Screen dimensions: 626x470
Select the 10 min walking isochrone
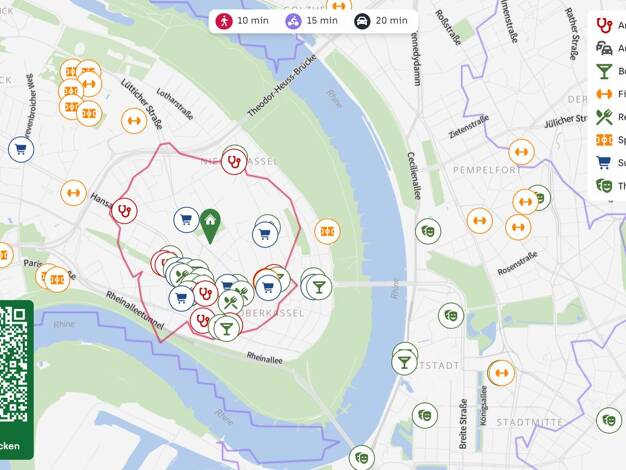(242, 21)
